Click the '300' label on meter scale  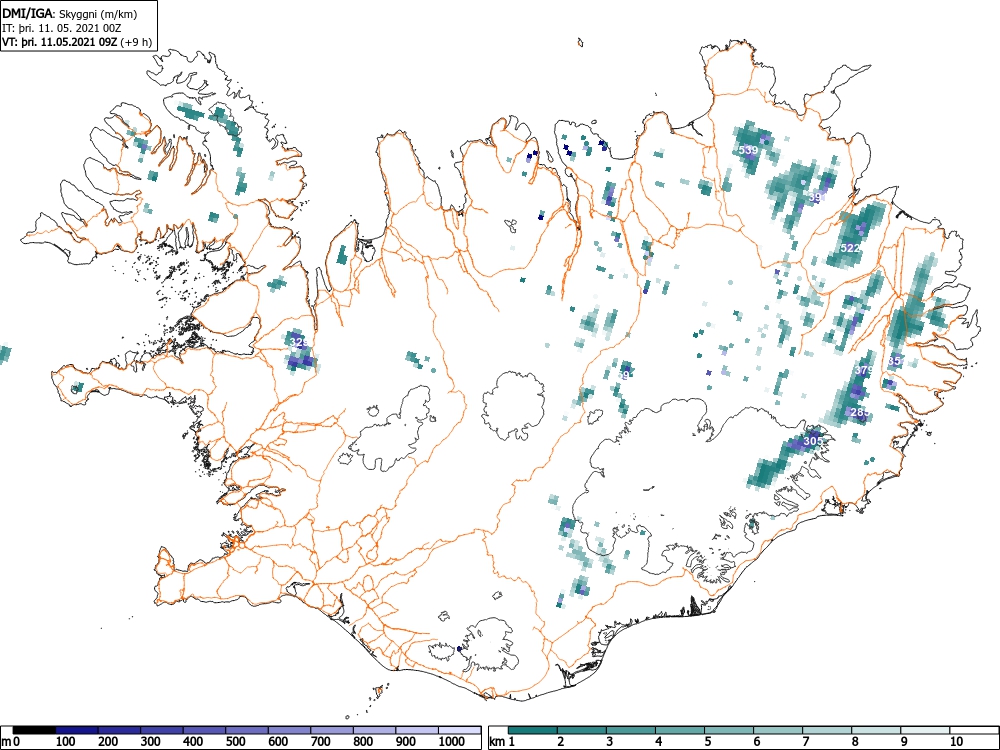(x=151, y=742)
